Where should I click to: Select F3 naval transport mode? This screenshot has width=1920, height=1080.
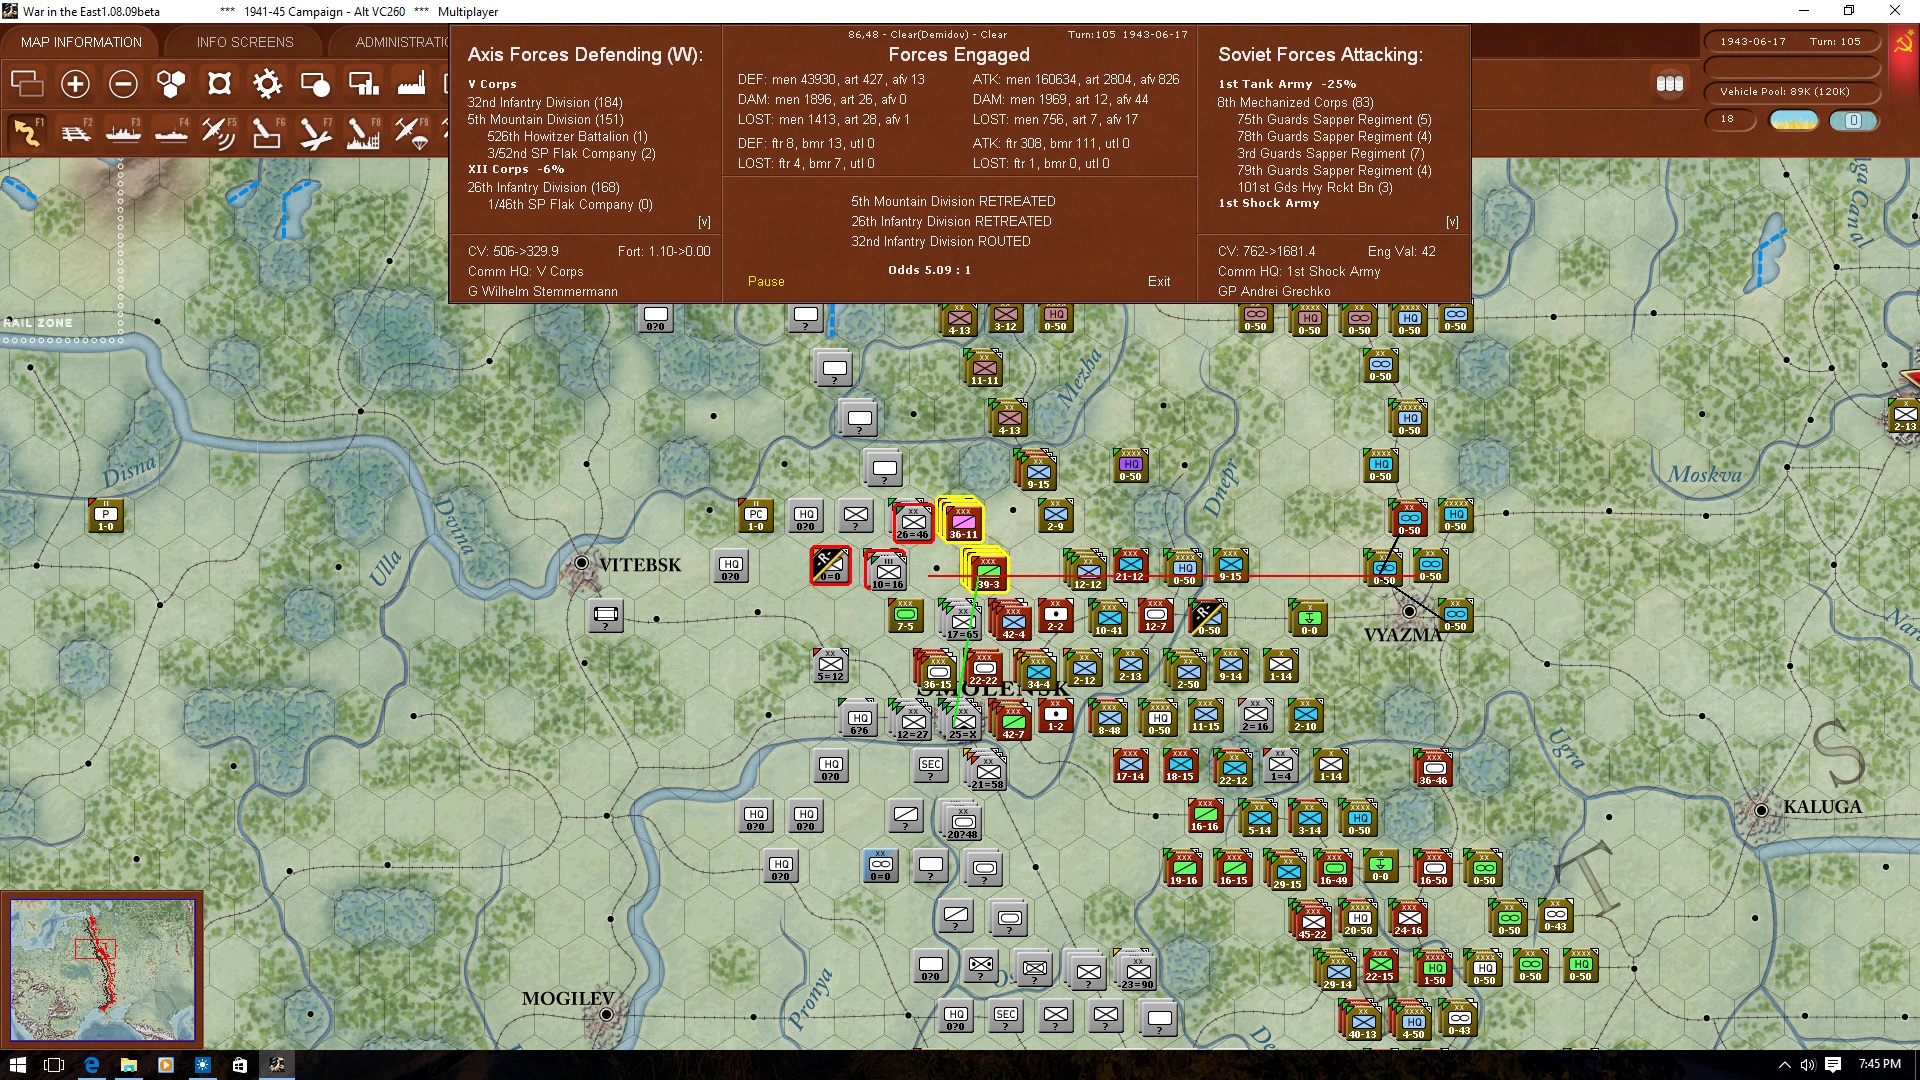123,132
